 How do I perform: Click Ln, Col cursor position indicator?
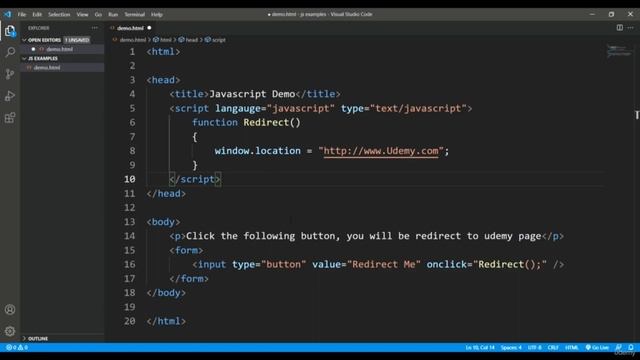[480, 347]
